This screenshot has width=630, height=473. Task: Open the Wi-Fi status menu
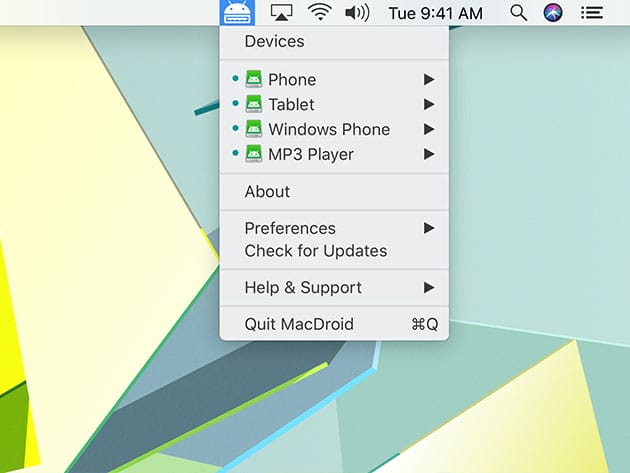pos(319,13)
